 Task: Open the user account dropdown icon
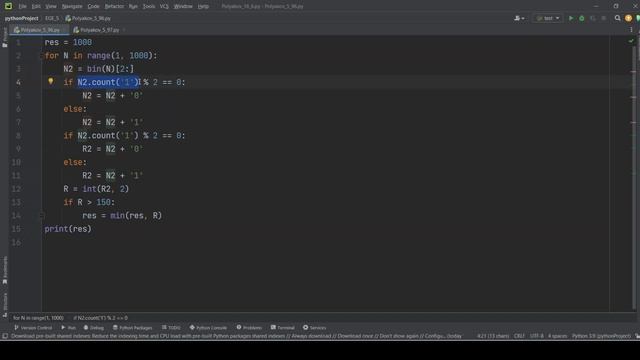coord(519,18)
